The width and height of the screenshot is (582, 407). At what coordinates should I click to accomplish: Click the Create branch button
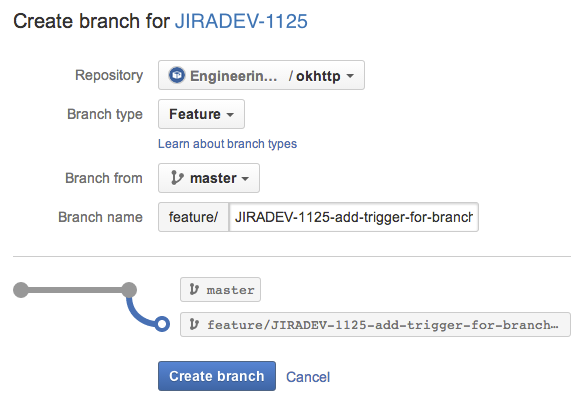click(x=217, y=376)
